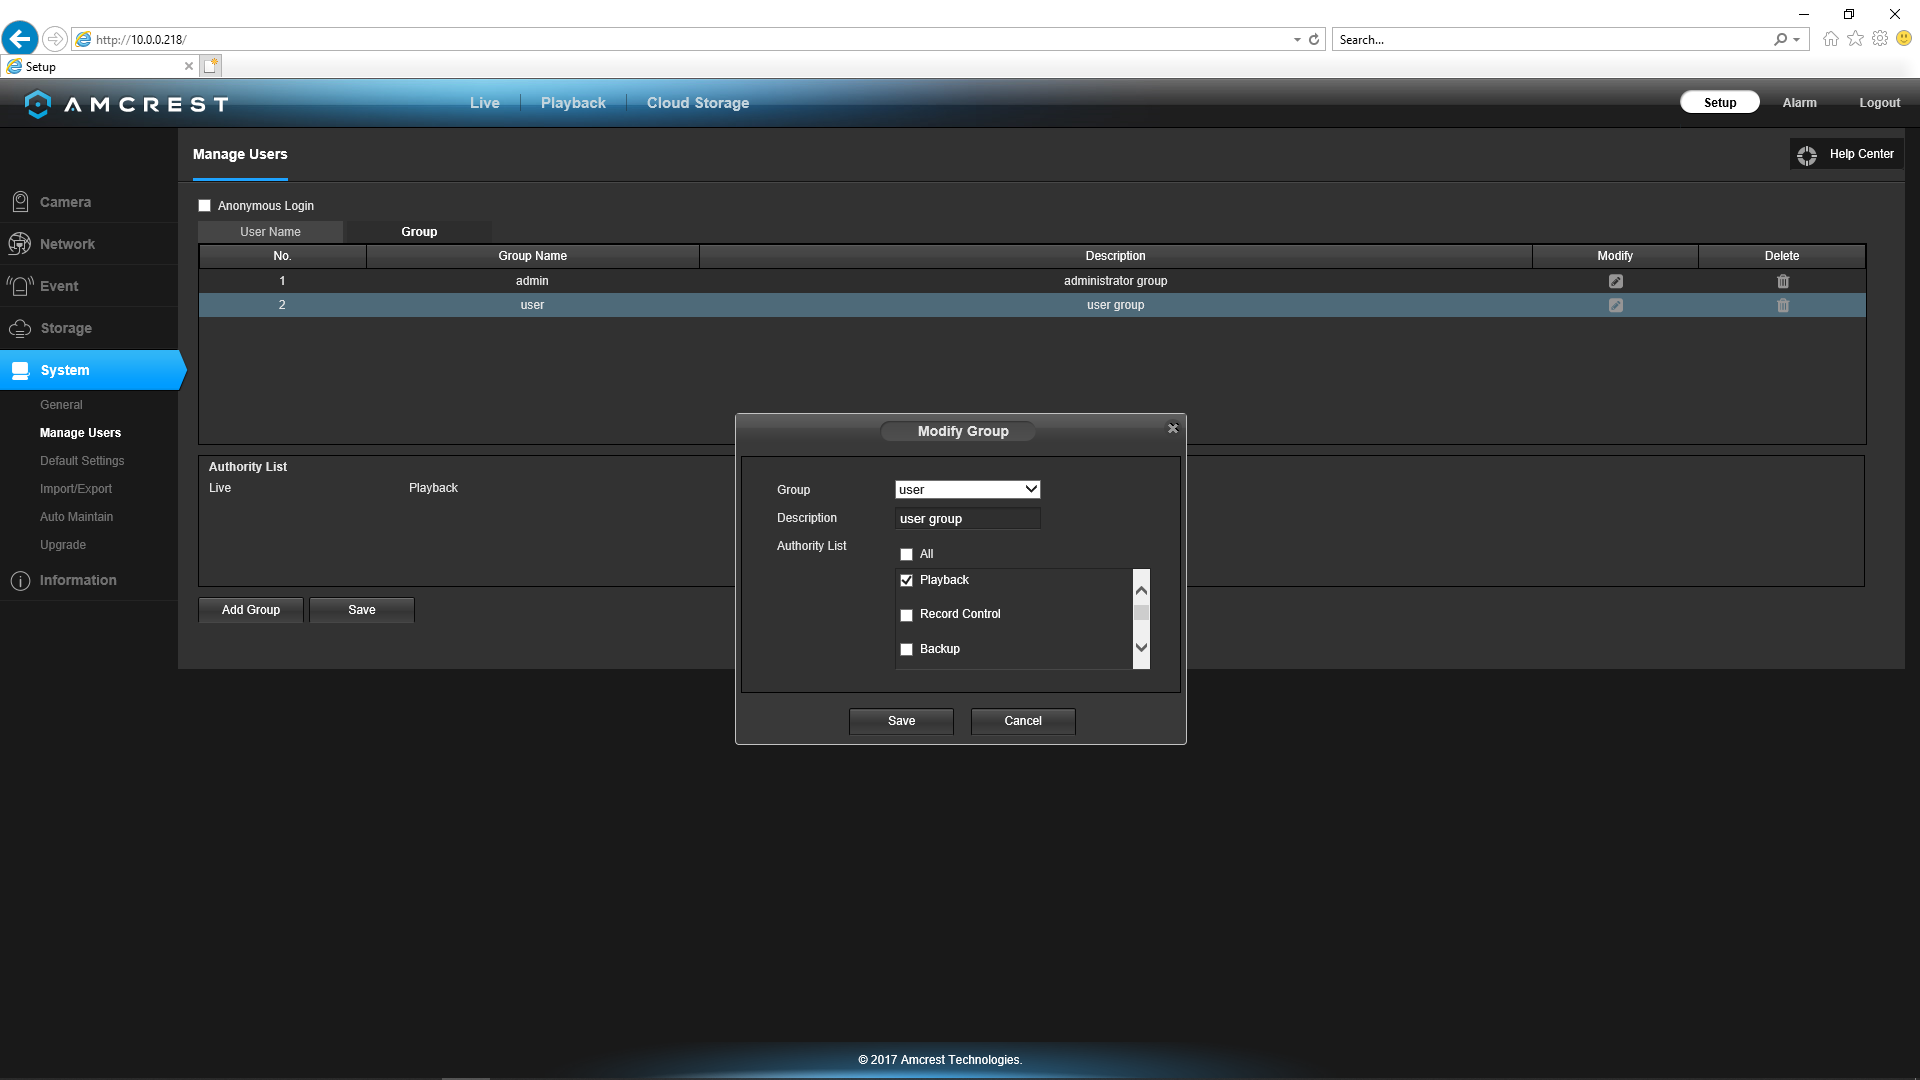The image size is (1920, 1080).
Task: Modify the user group row
Action: click(1615, 306)
